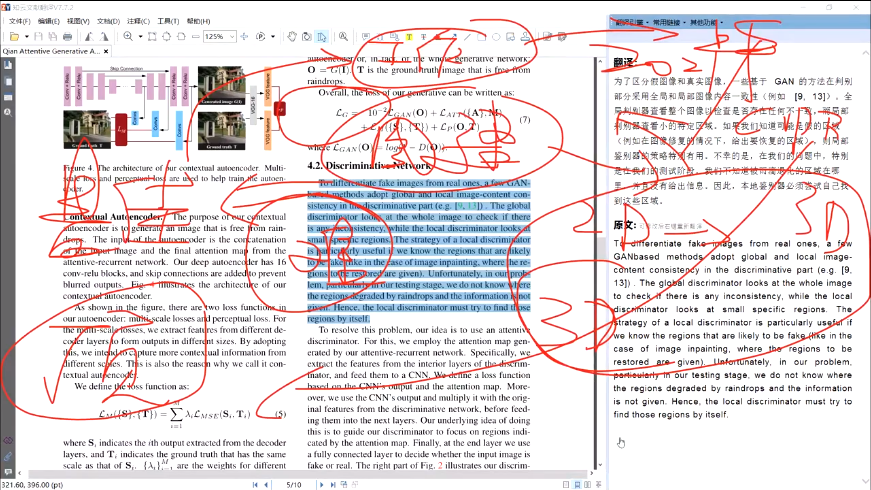Image resolution: width=871 pixels, height=490 pixels.
Task: Go to the next page
Action: (x=321, y=484)
